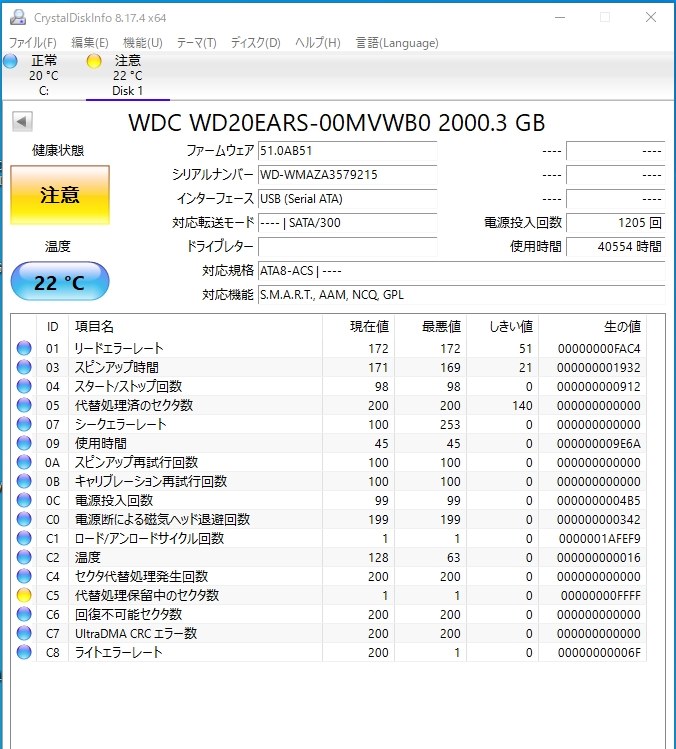
Task: Click the ID column header
Action: pos(53,327)
